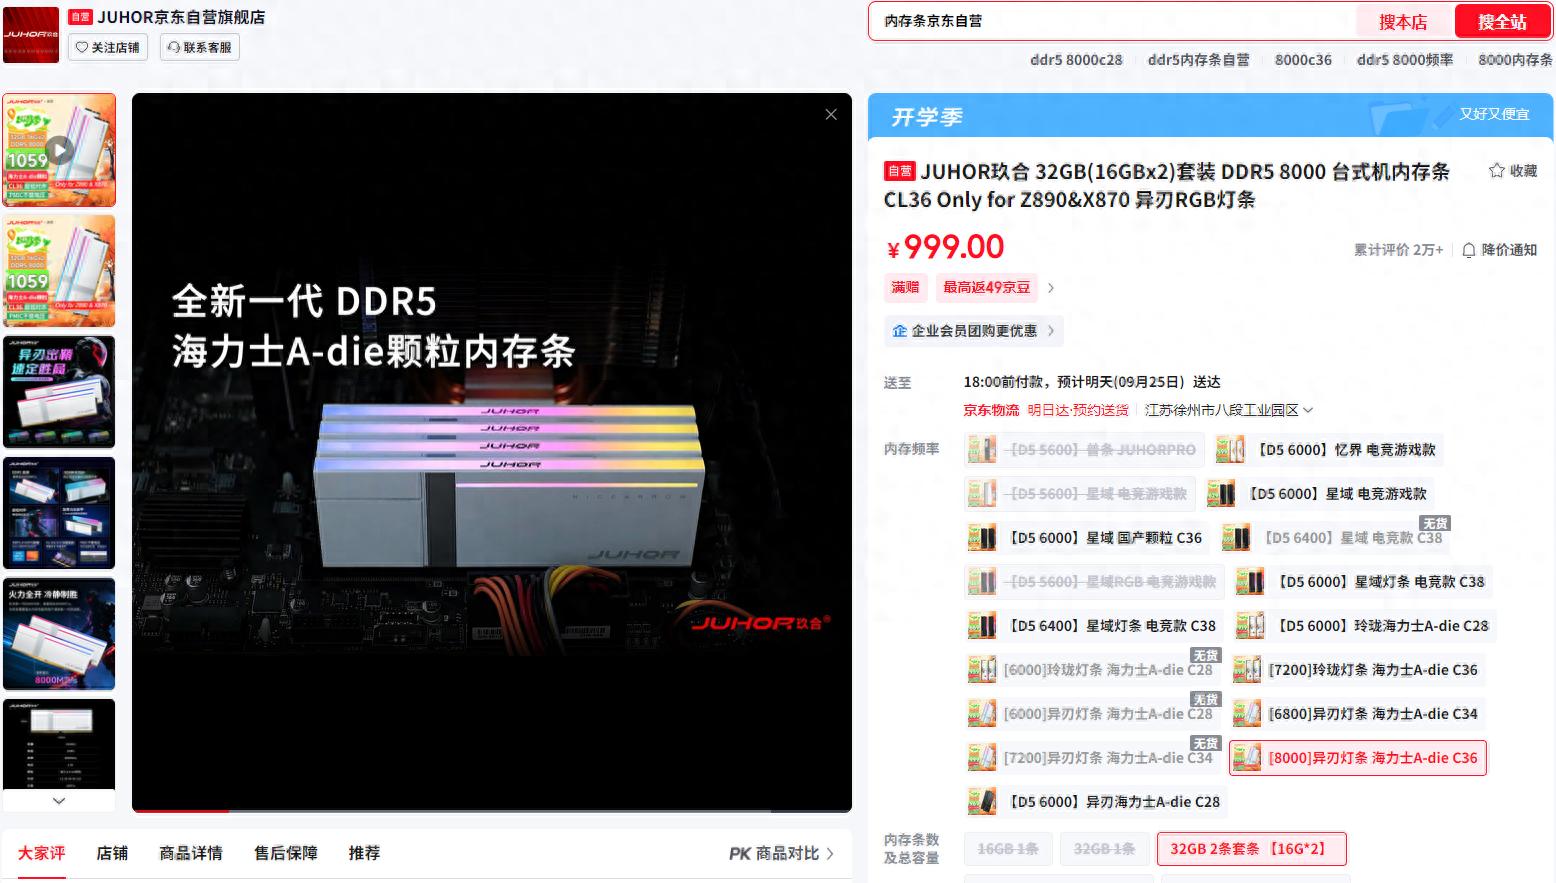Viewport: 1556px width, 883px height.
Task: Switch to the 推荐 tab
Action: pos(364,853)
